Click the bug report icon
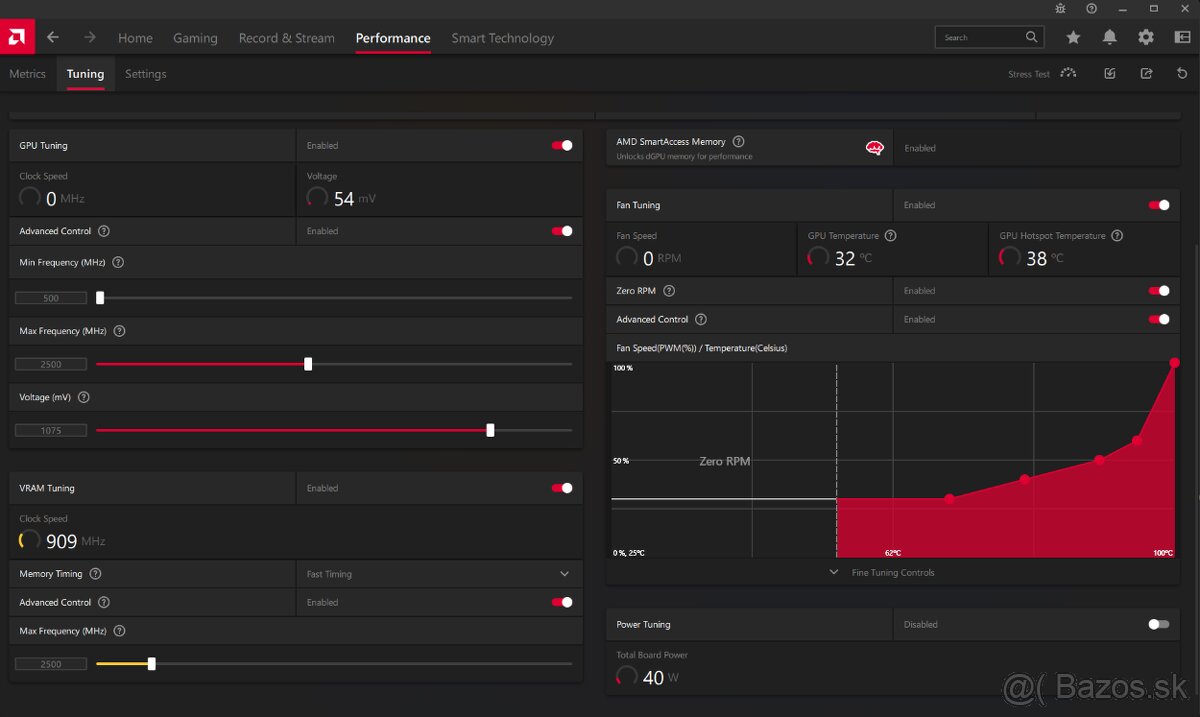 1061,9
